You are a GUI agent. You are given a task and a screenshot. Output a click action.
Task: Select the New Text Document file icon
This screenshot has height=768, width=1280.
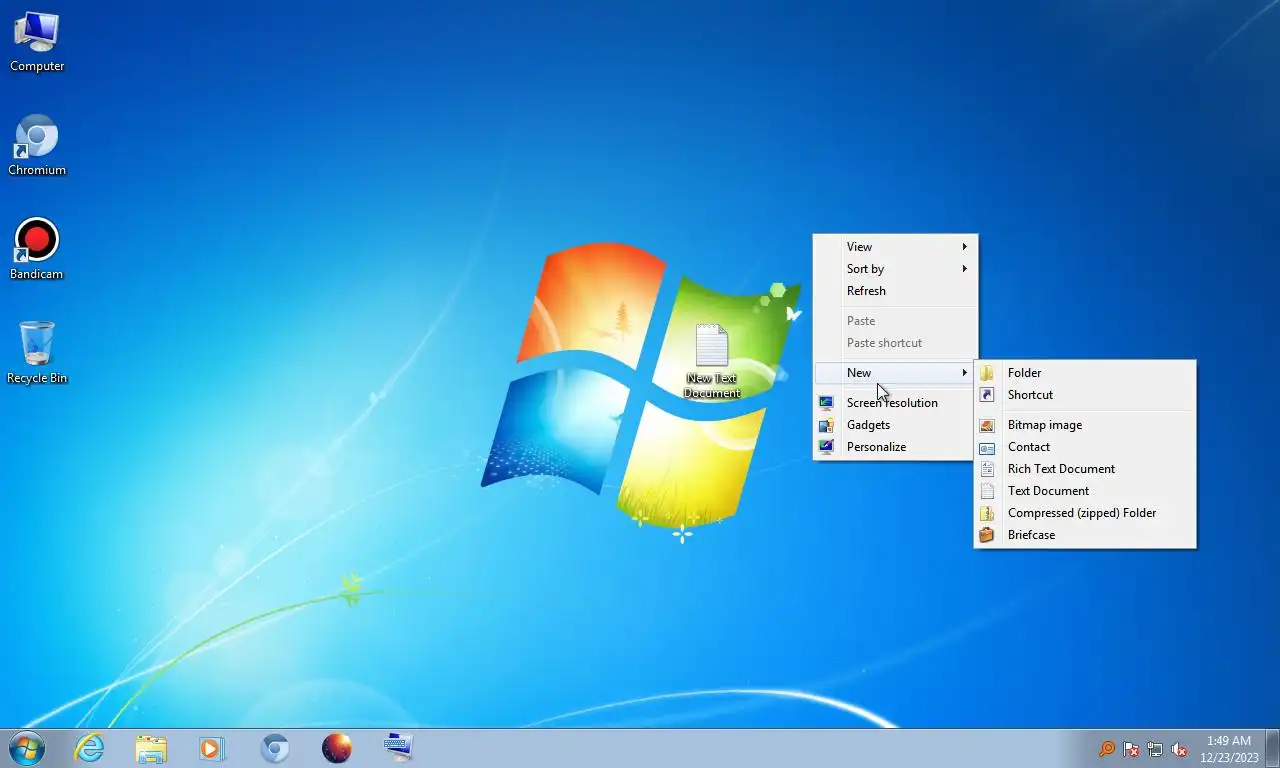[x=712, y=346]
